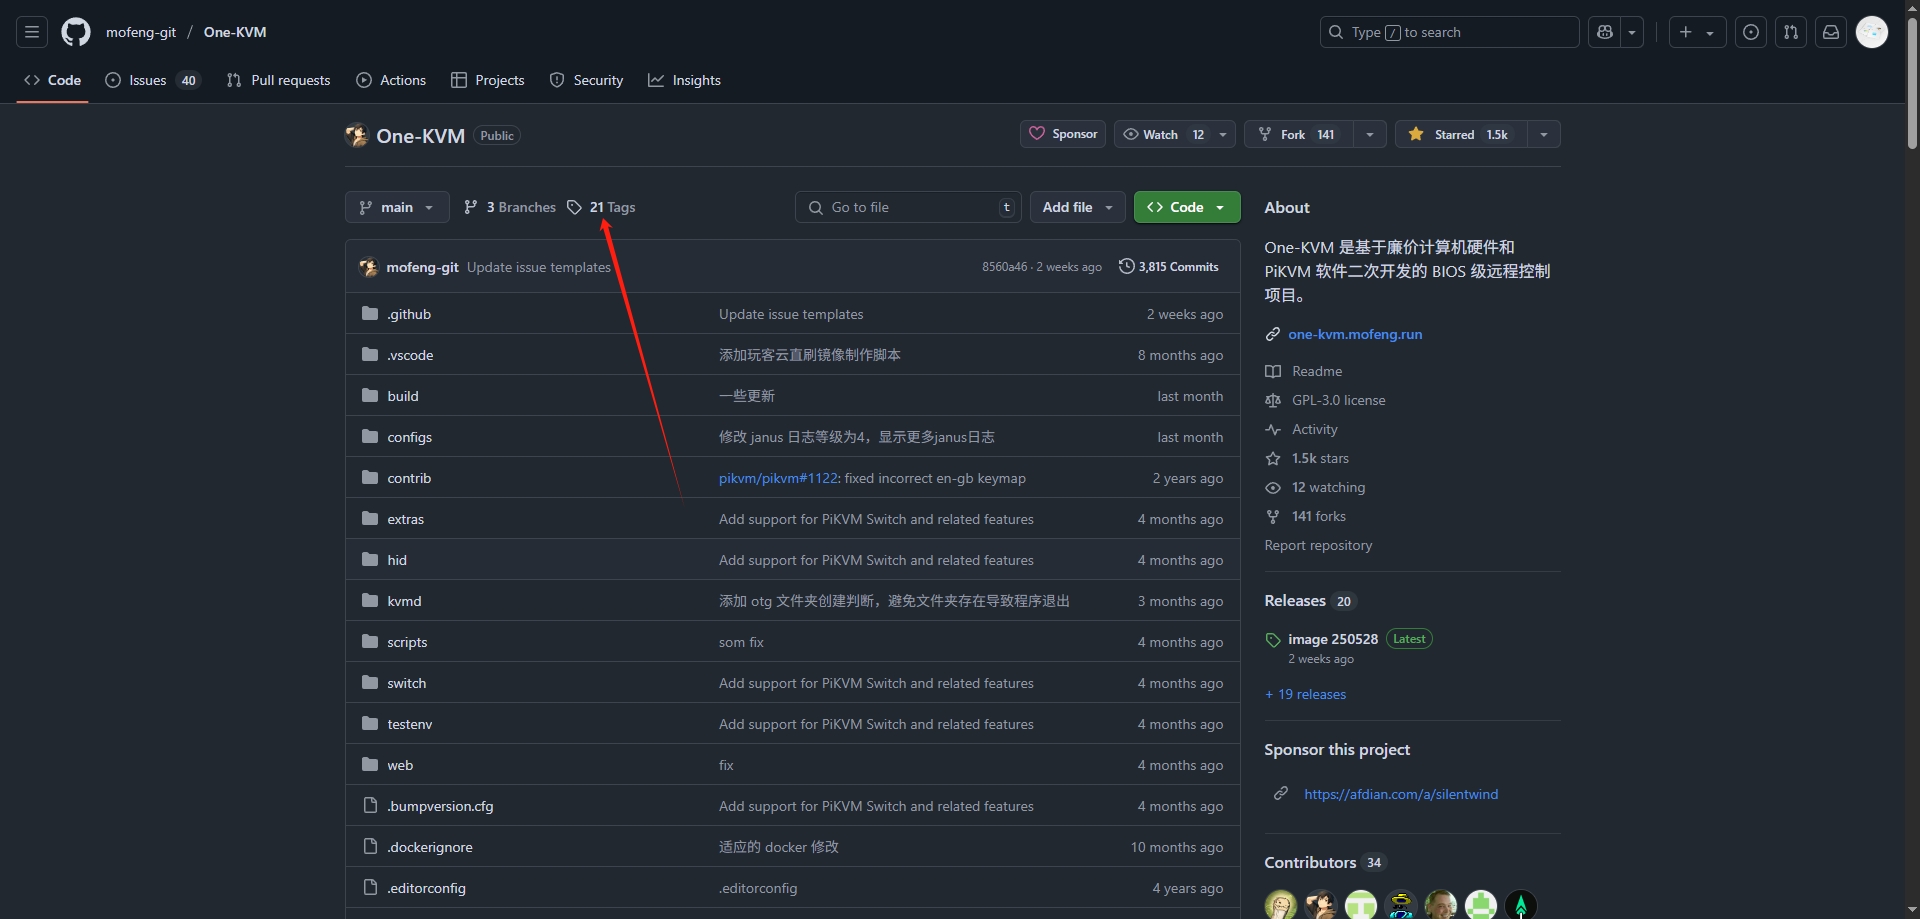This screenshot has width=1920, height=919.
Task: Open the web folder
Action: [400, 765]
